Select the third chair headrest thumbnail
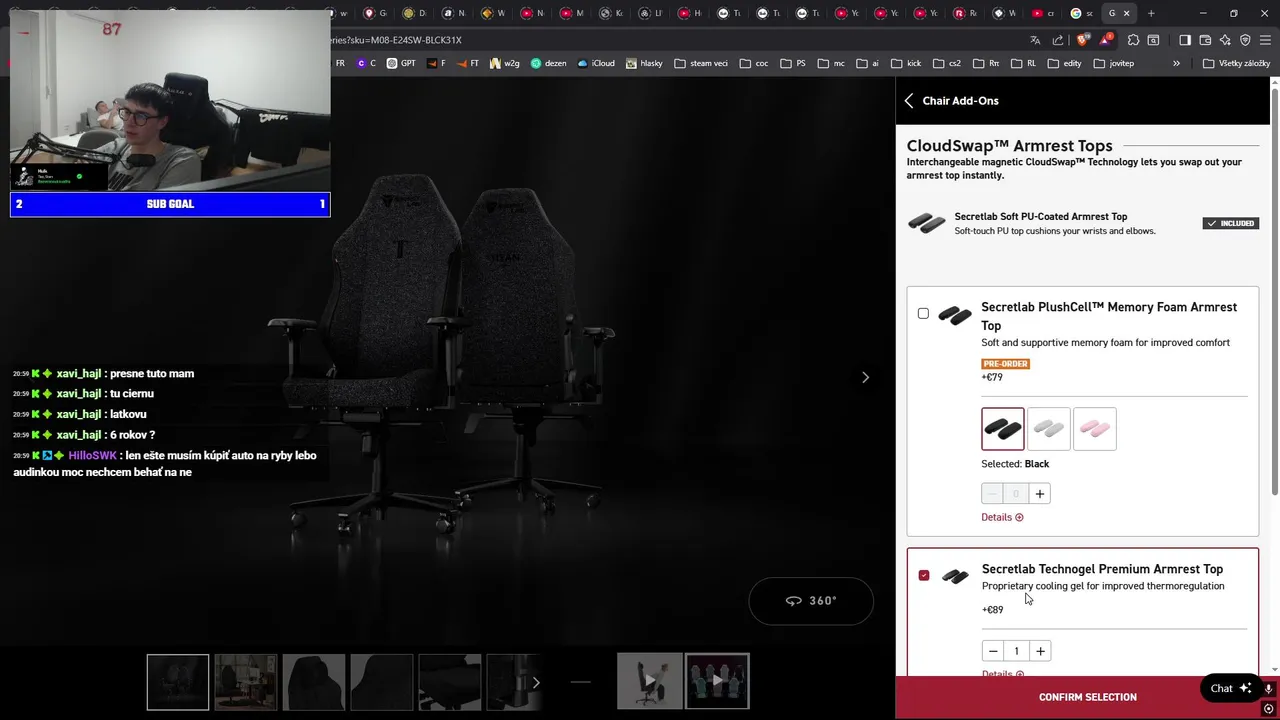Screen dimensions: 1280x720 (x=314, y=682)
